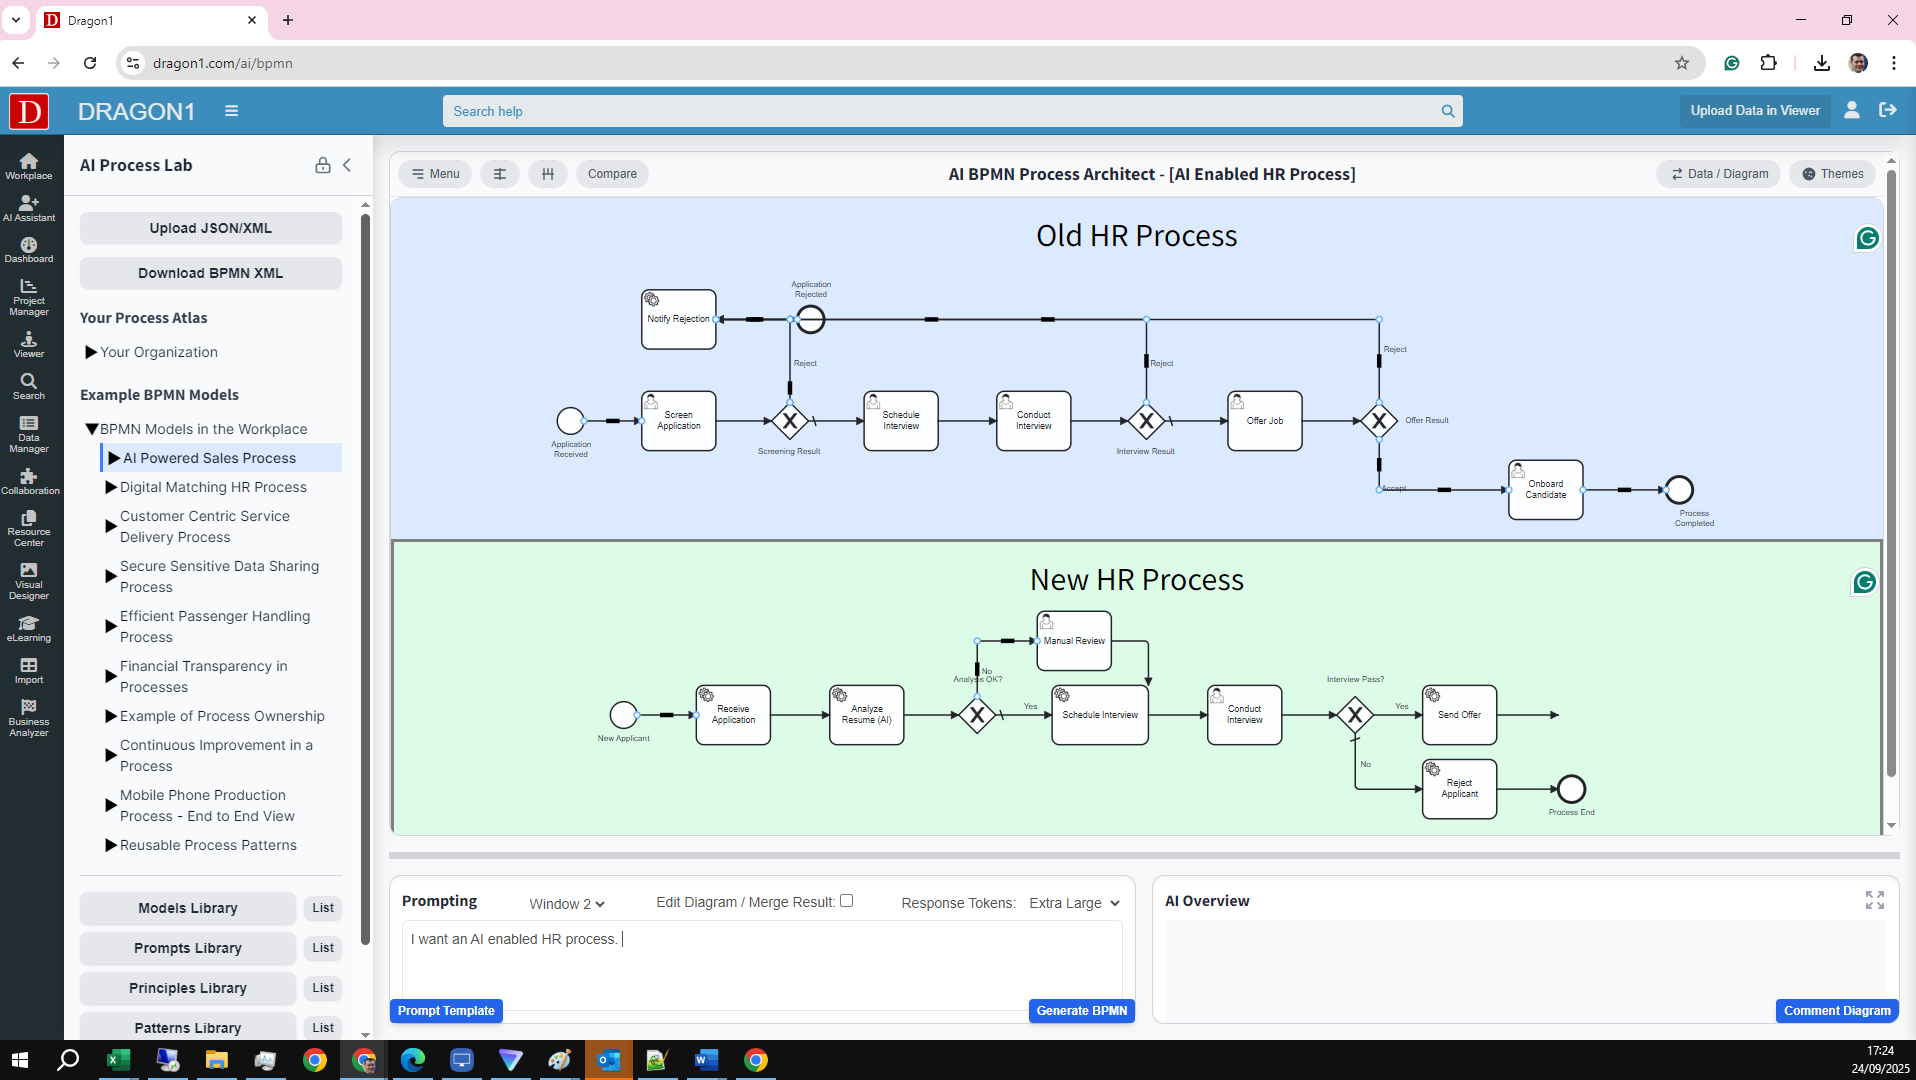Open the diagram Menu button
Image resolution: width=1916 pixels, height=1080 pixels.
pos(435,174)
